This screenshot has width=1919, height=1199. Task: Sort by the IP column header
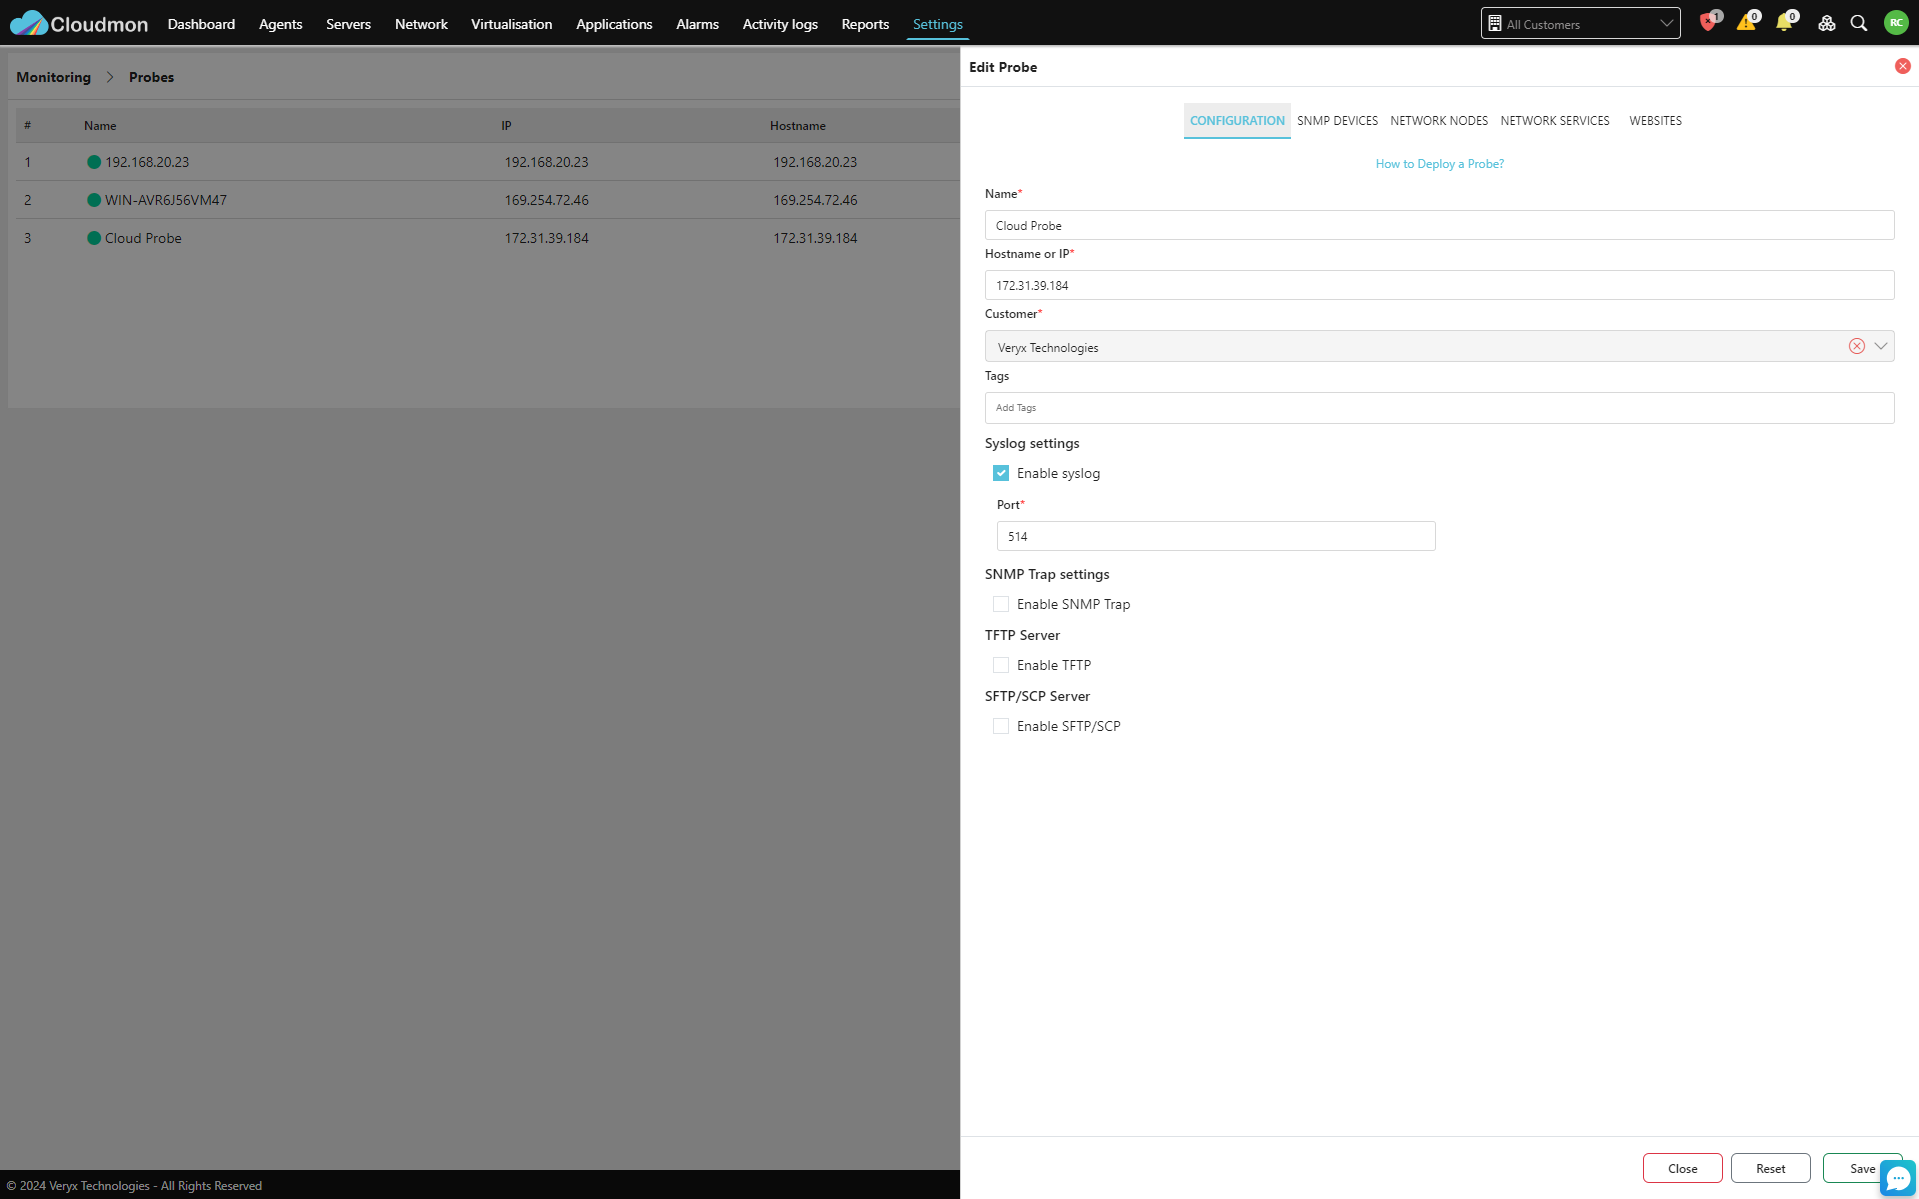coord(506,126)
